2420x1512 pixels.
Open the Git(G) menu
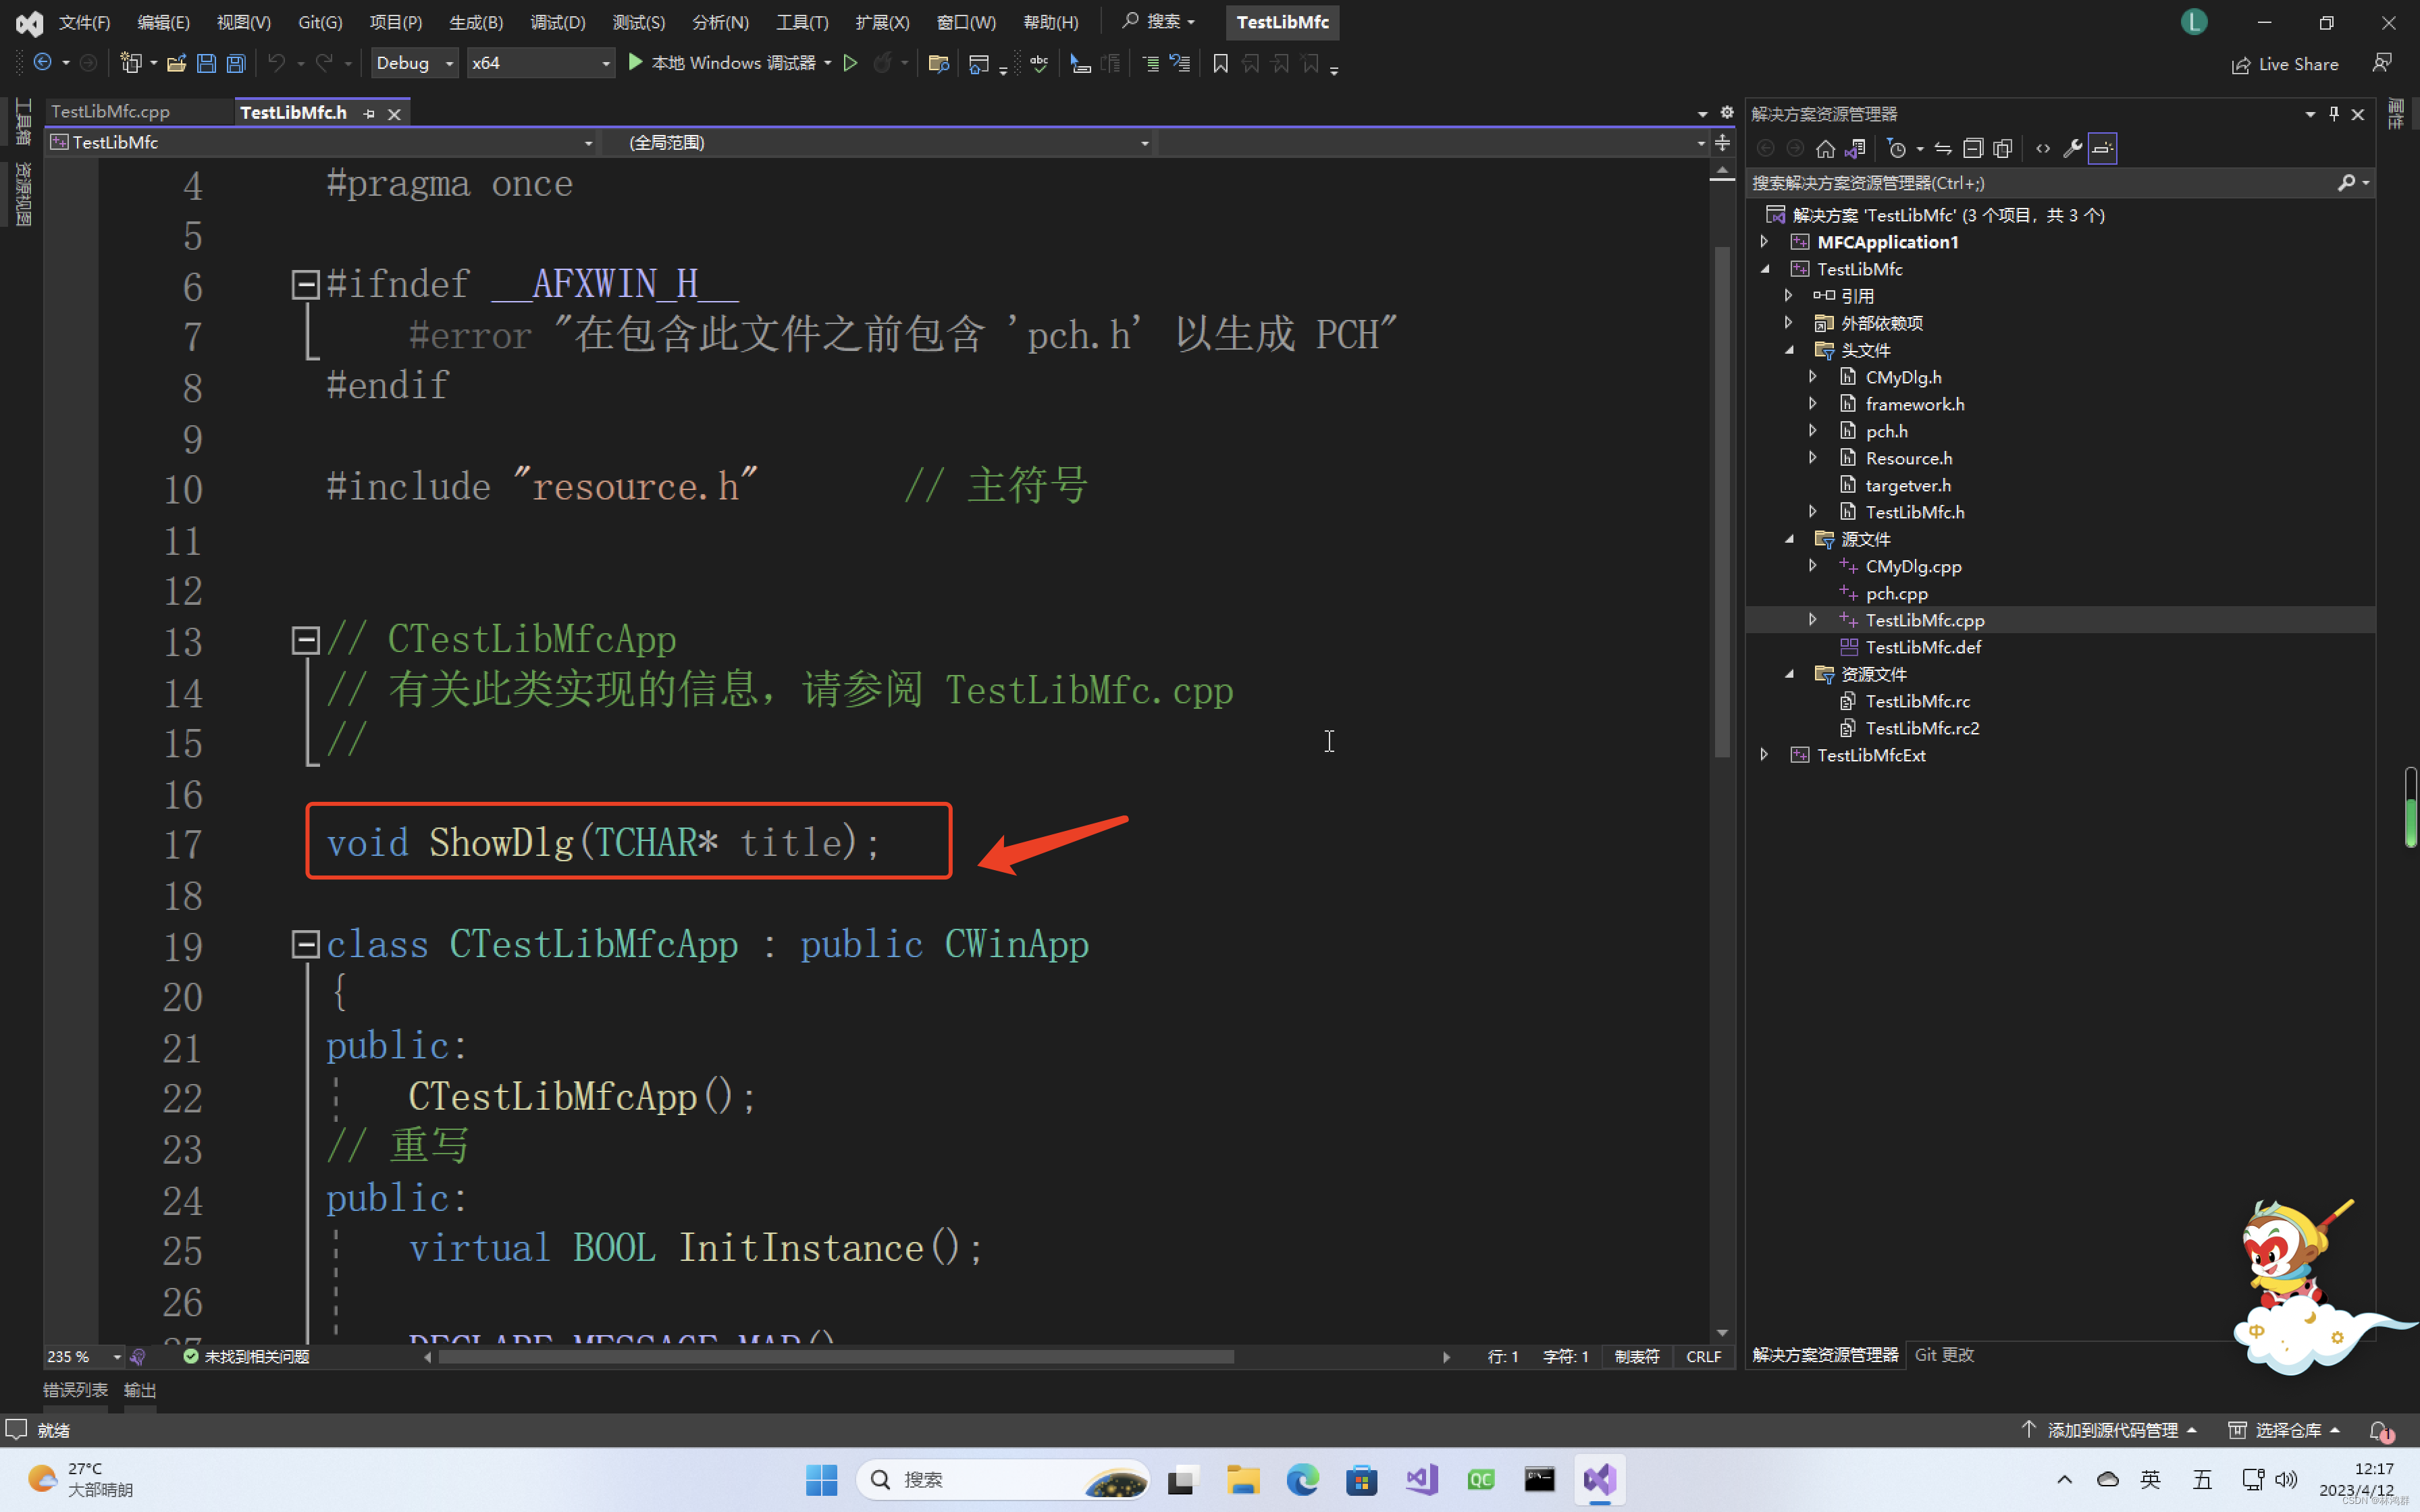click(x=320, y=22)
